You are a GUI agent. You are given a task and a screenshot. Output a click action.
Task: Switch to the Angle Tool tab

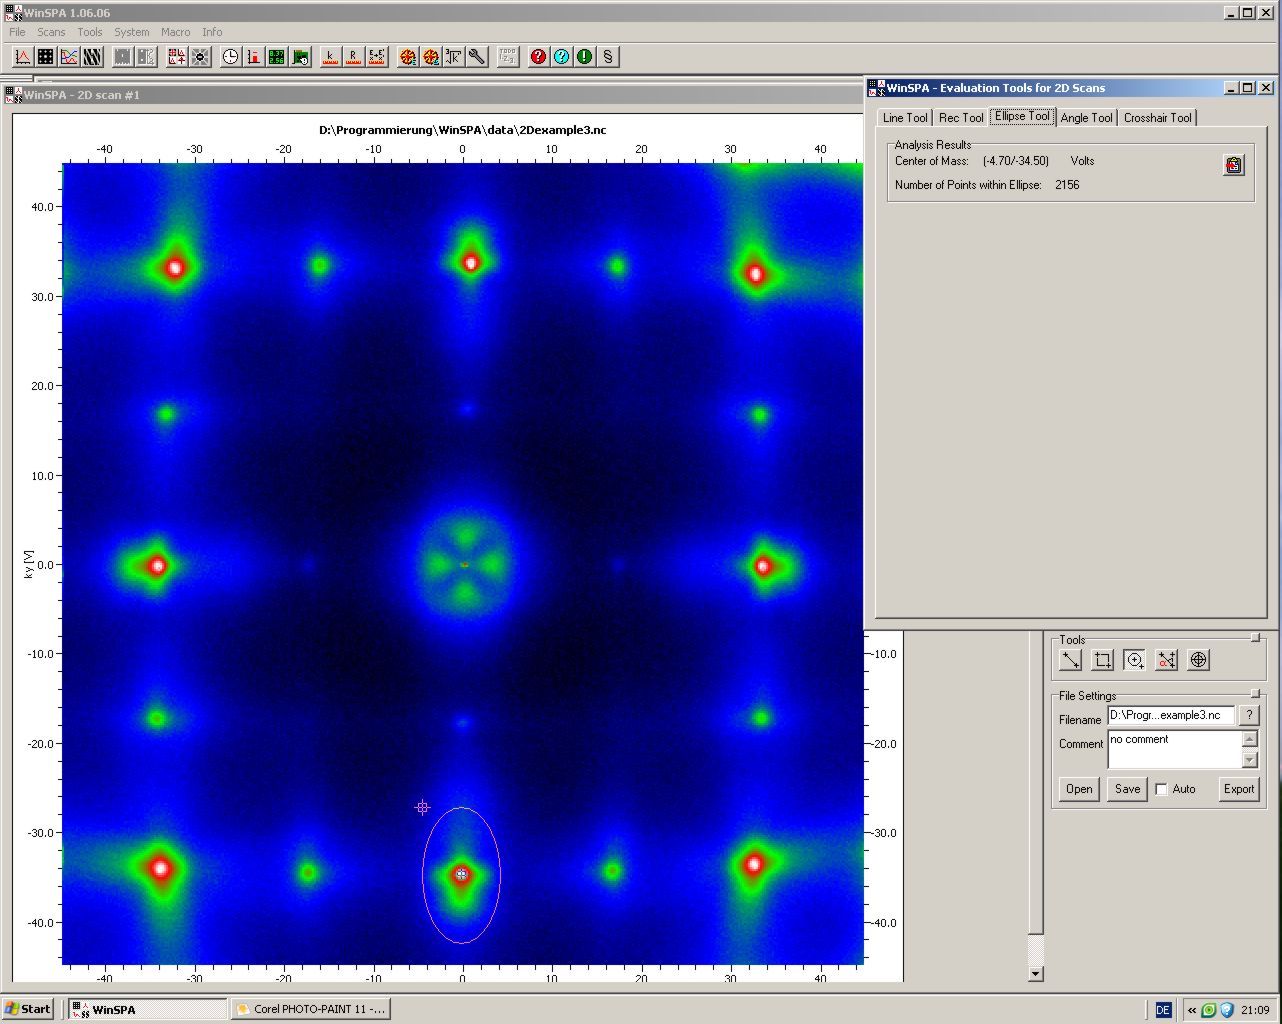pos(1086,118)
